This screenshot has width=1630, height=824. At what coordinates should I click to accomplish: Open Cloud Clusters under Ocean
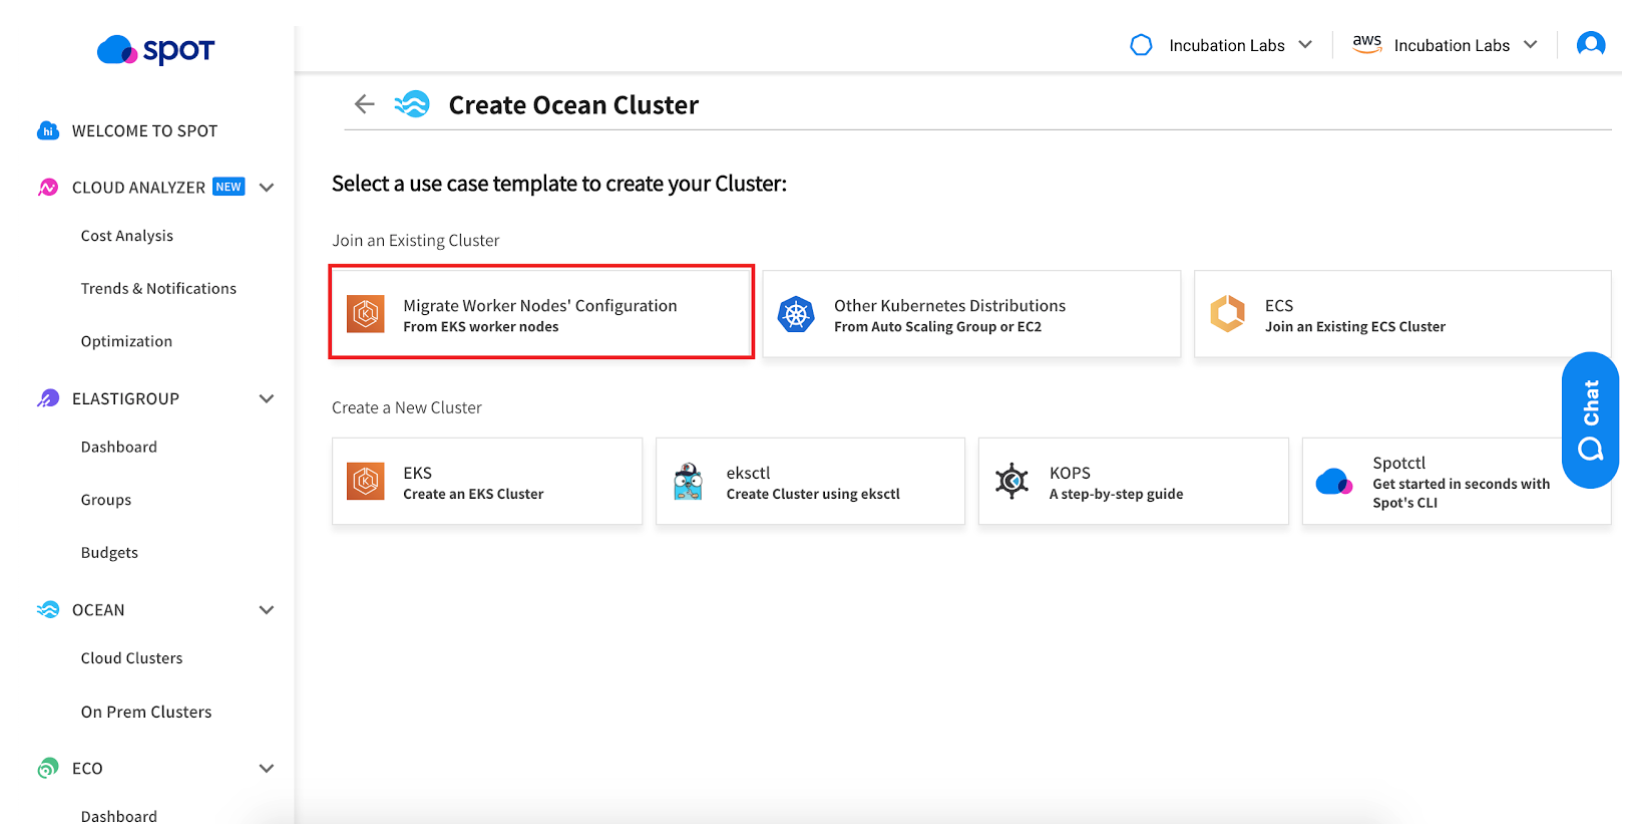132,658
